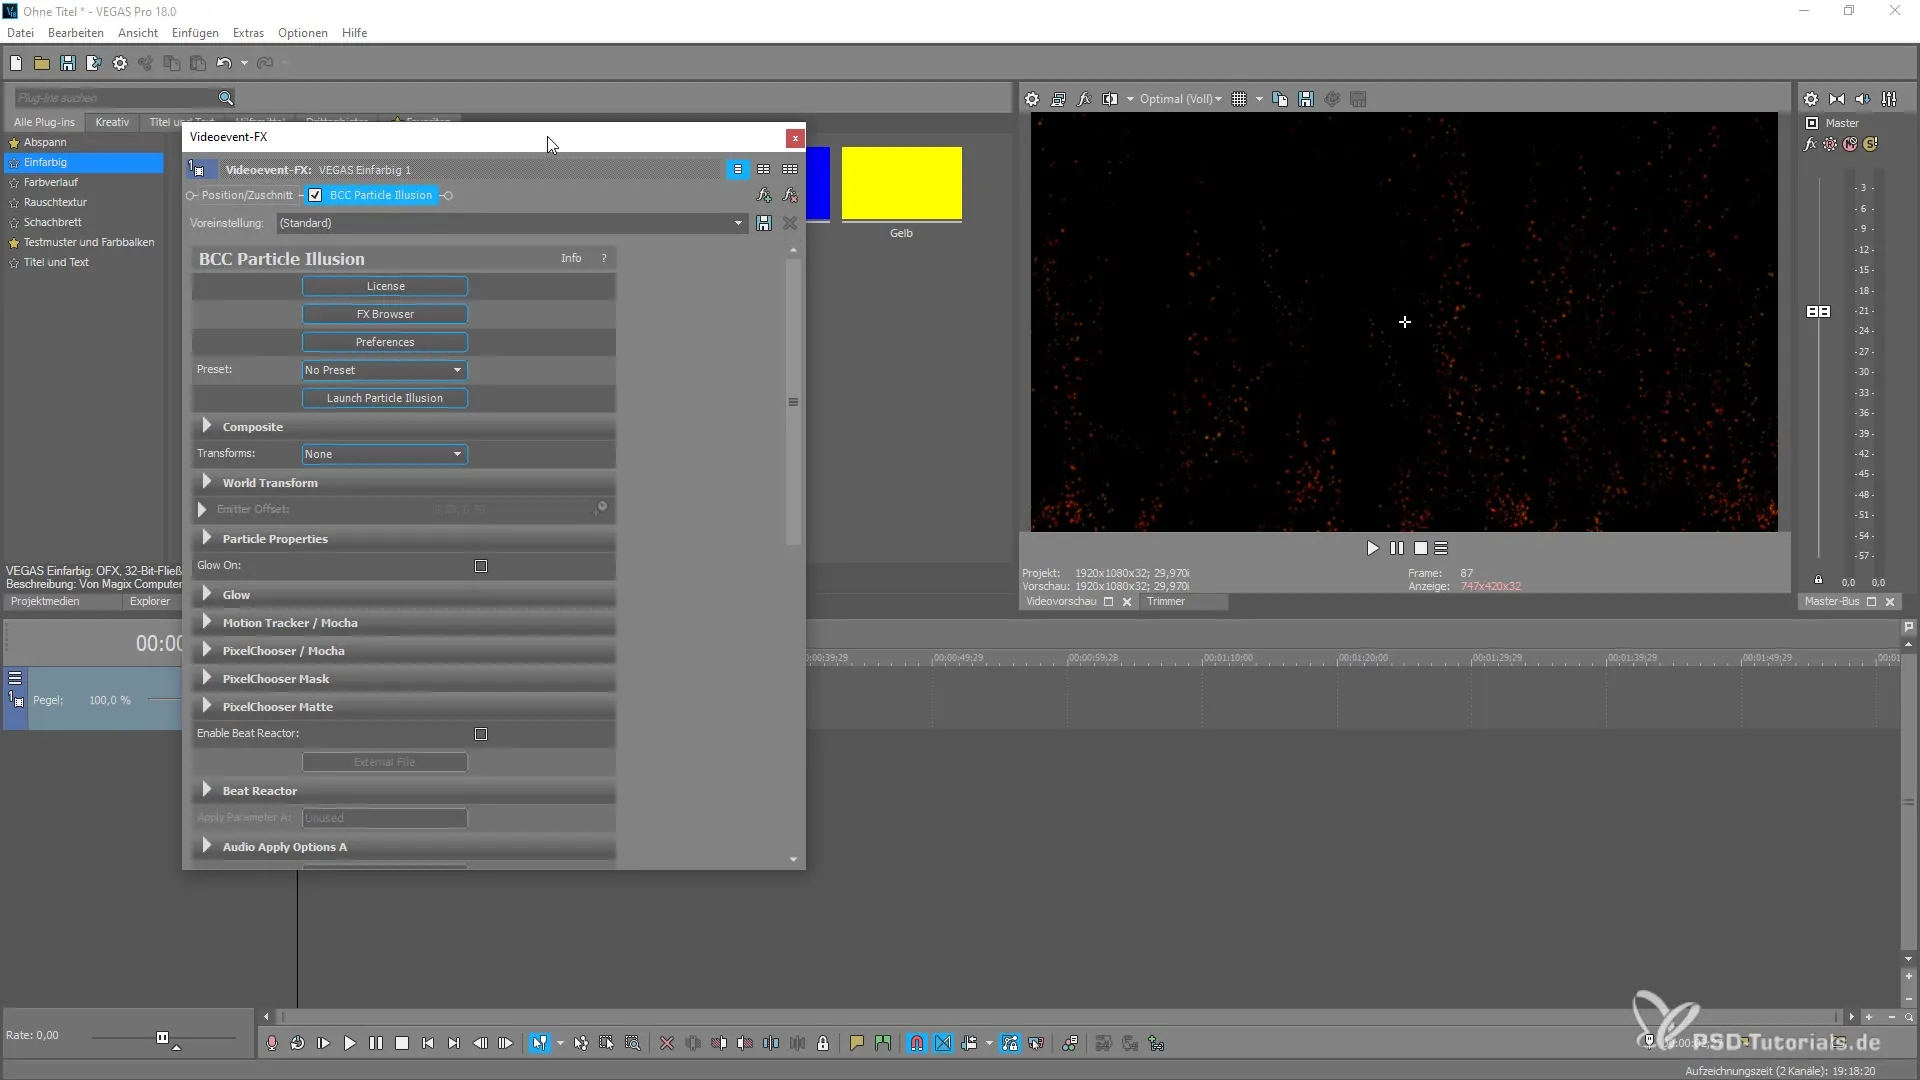
Task: Expand the Motion Tracker / Mocha section
Action: [x=206, y=622]
